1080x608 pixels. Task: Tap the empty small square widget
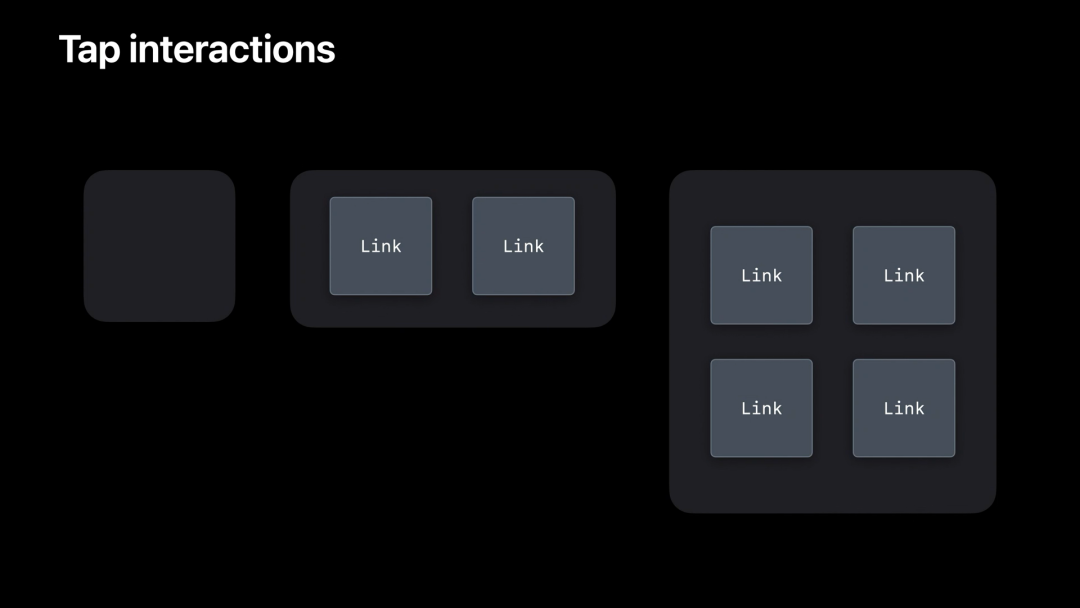160,246
